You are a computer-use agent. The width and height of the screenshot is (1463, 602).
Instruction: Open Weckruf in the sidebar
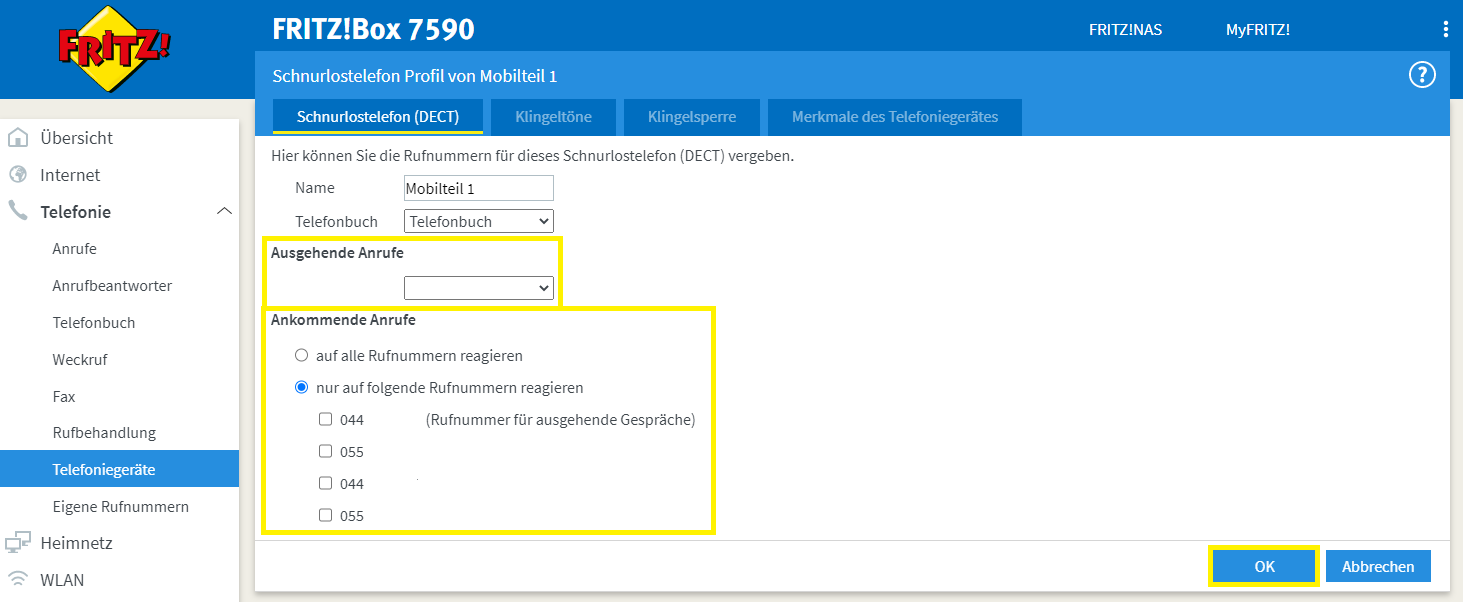coord(80,359)
